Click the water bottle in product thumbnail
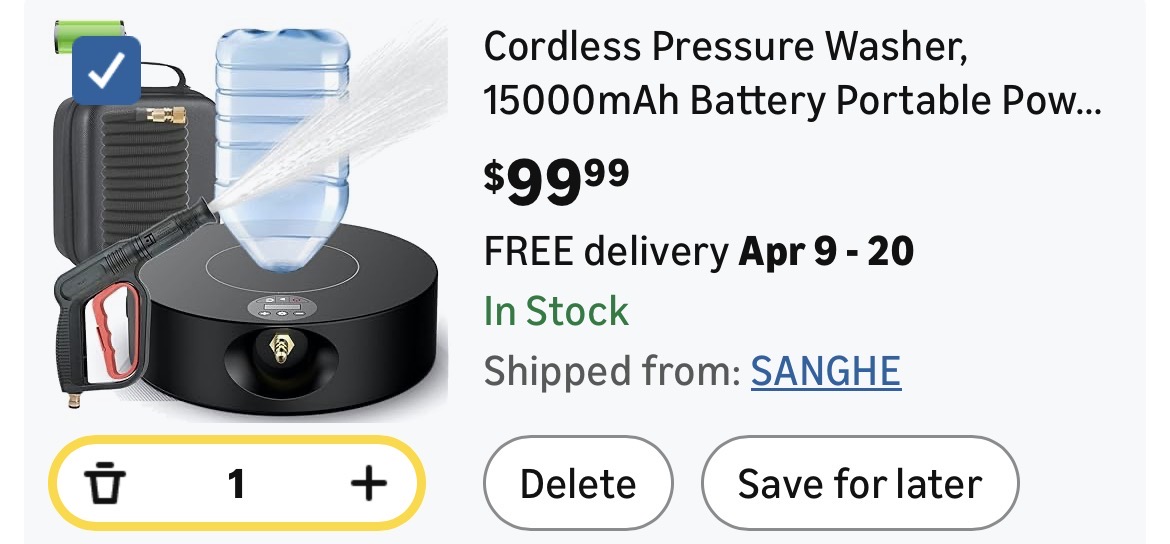This screenshot has width=1170, height=544. coord(283,140)
